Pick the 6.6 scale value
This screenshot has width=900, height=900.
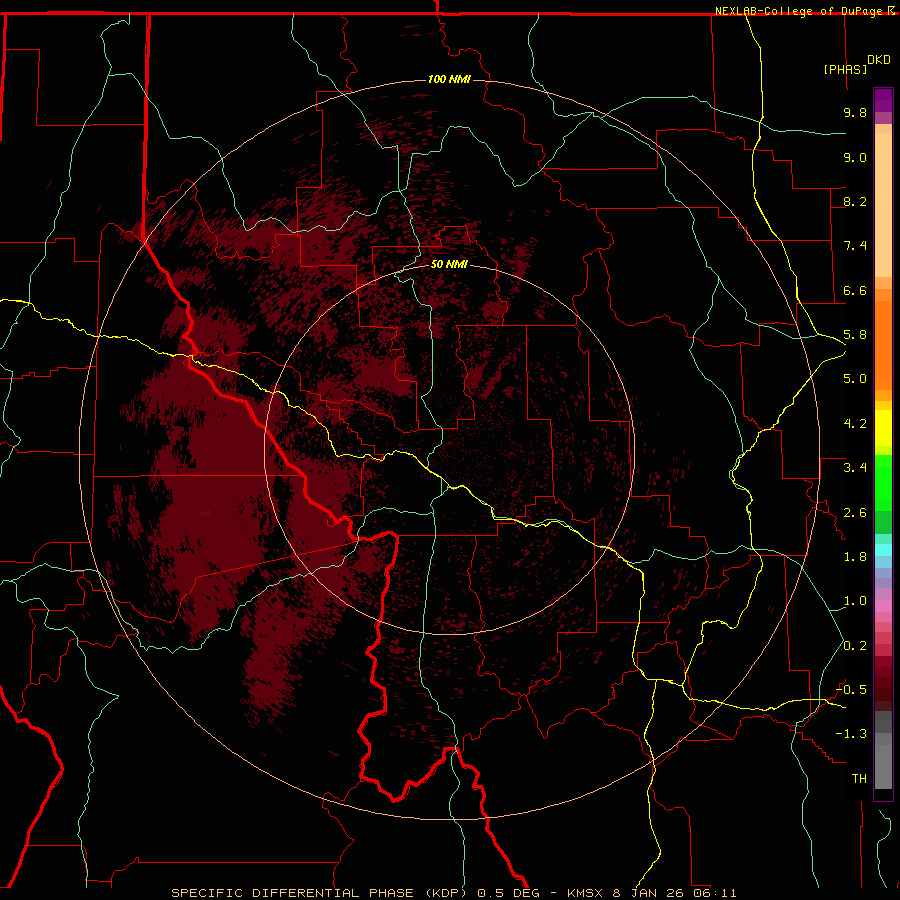point(855,290)
